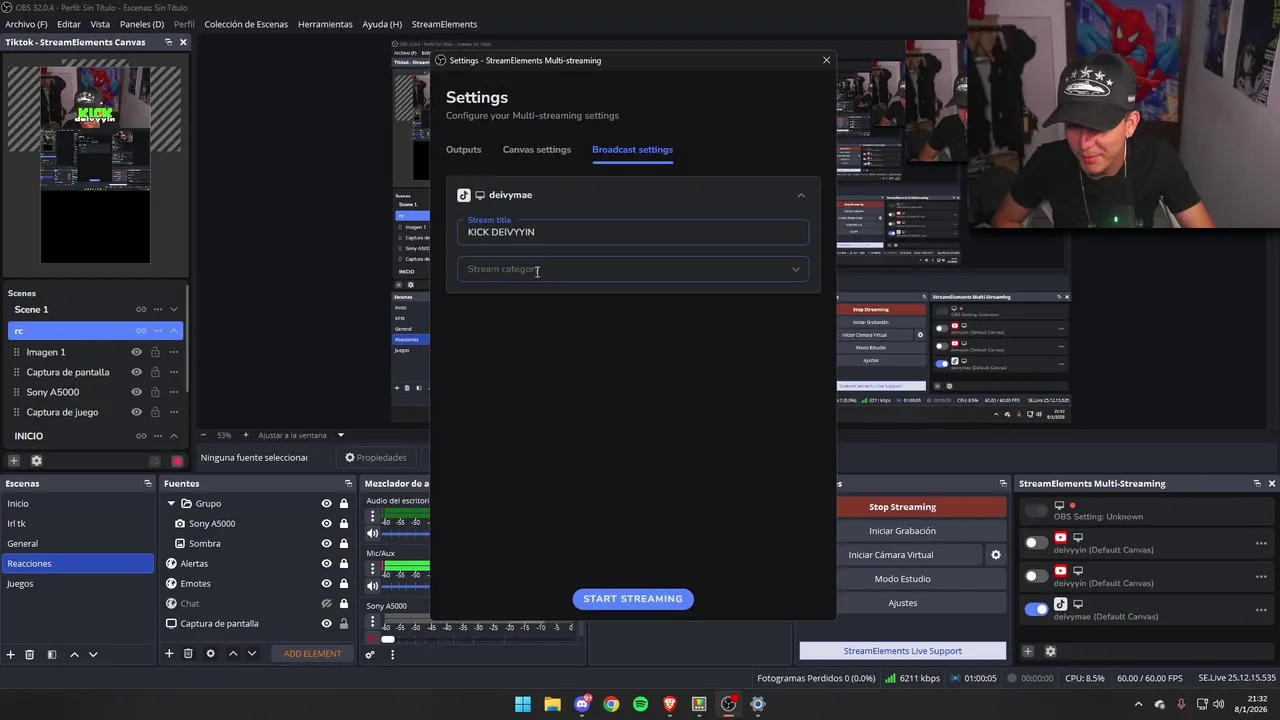Open StreamElements menu
The image size is (1280, 720).
click(444, 24)
